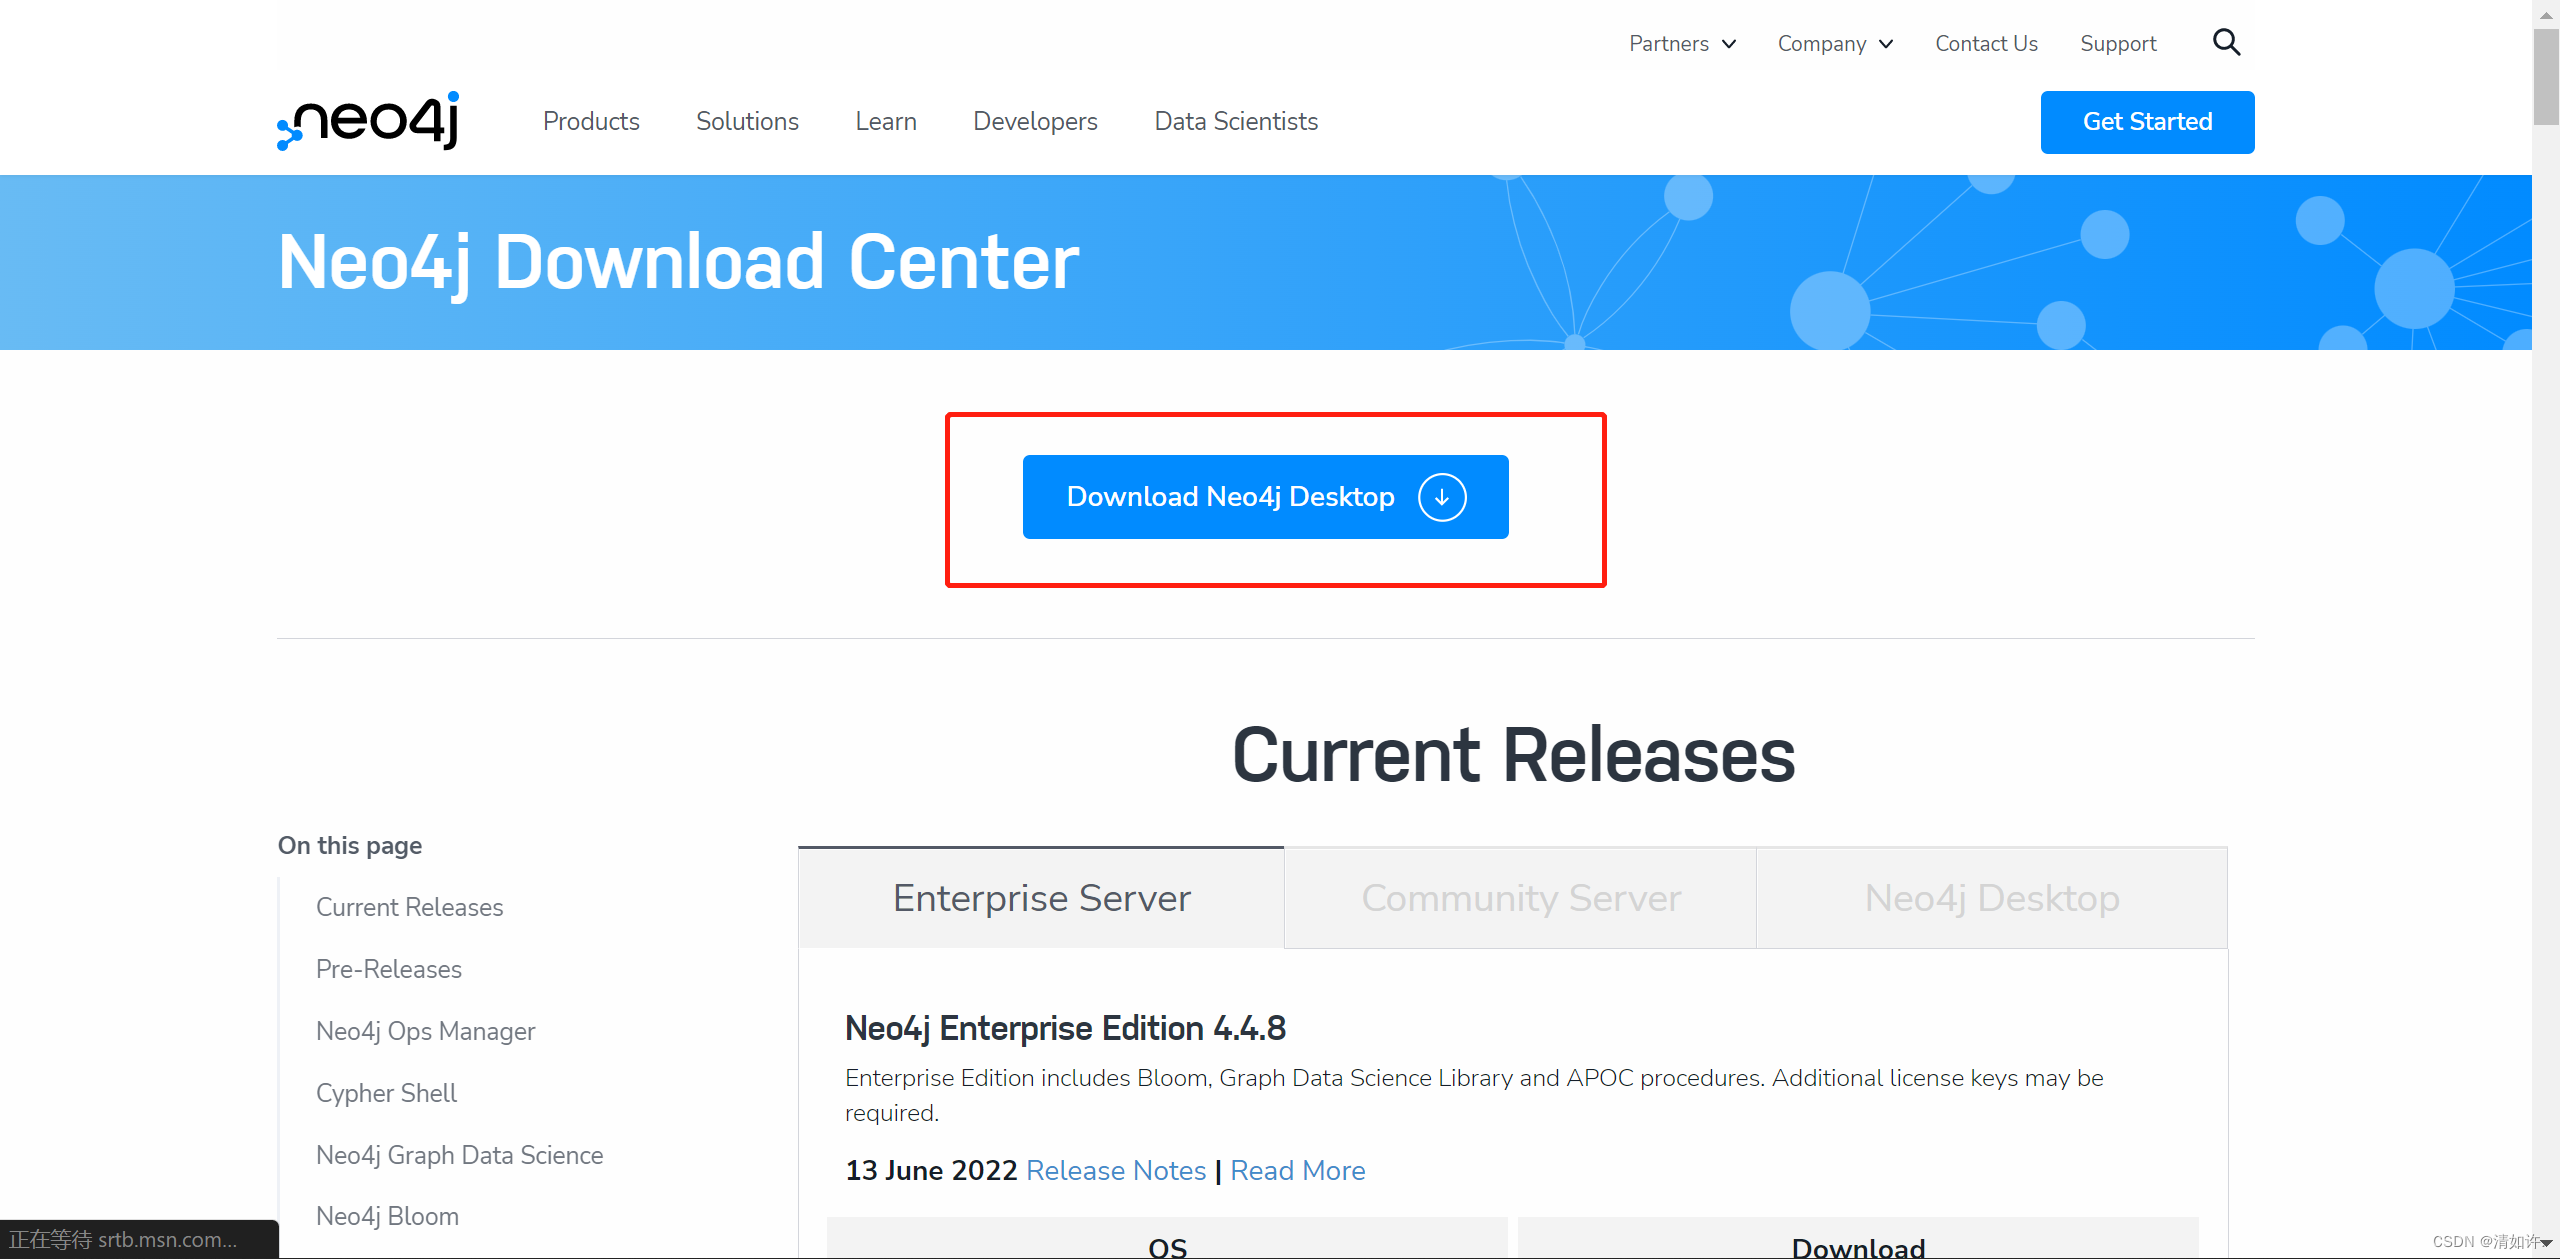
Task: Click the download arrow circle icon
Action: pyautogui.click(x=1441, y=497)
